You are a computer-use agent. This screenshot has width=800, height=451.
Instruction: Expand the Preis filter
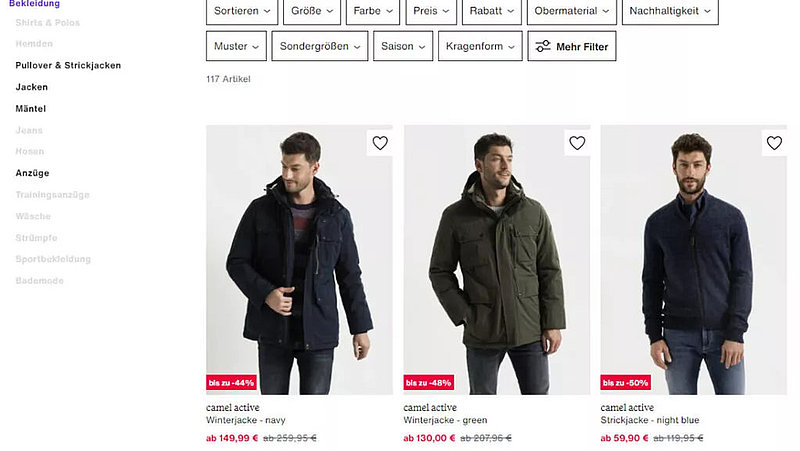tap(432, 11)
